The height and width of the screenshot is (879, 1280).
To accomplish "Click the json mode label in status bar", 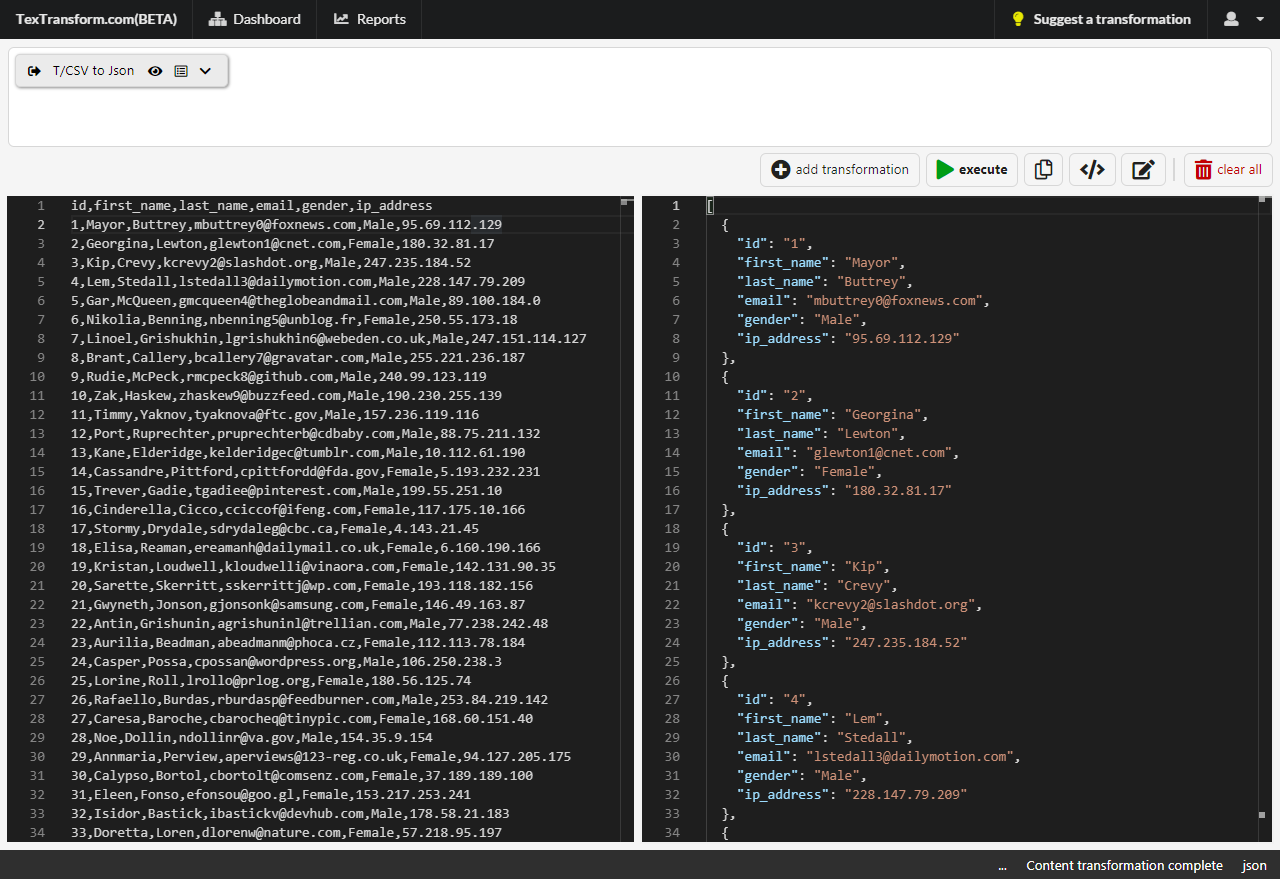I will click(x=1254, y=866).
